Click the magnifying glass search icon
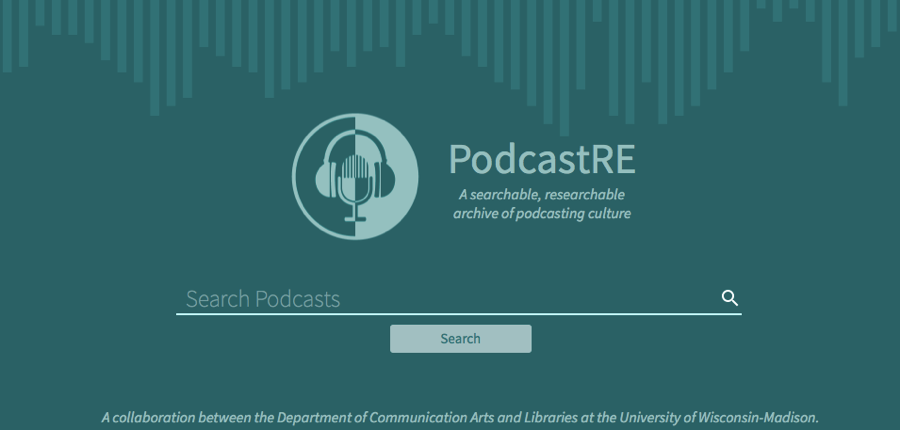The height and width of the screenshot is (430, 900). (x=730, y=298)
